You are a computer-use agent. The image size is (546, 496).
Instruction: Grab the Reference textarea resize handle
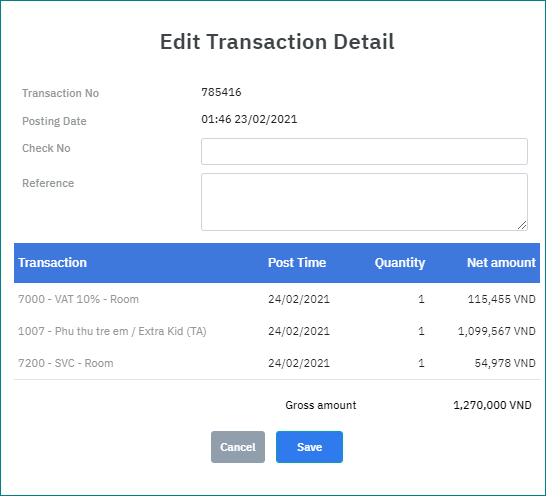522,225
